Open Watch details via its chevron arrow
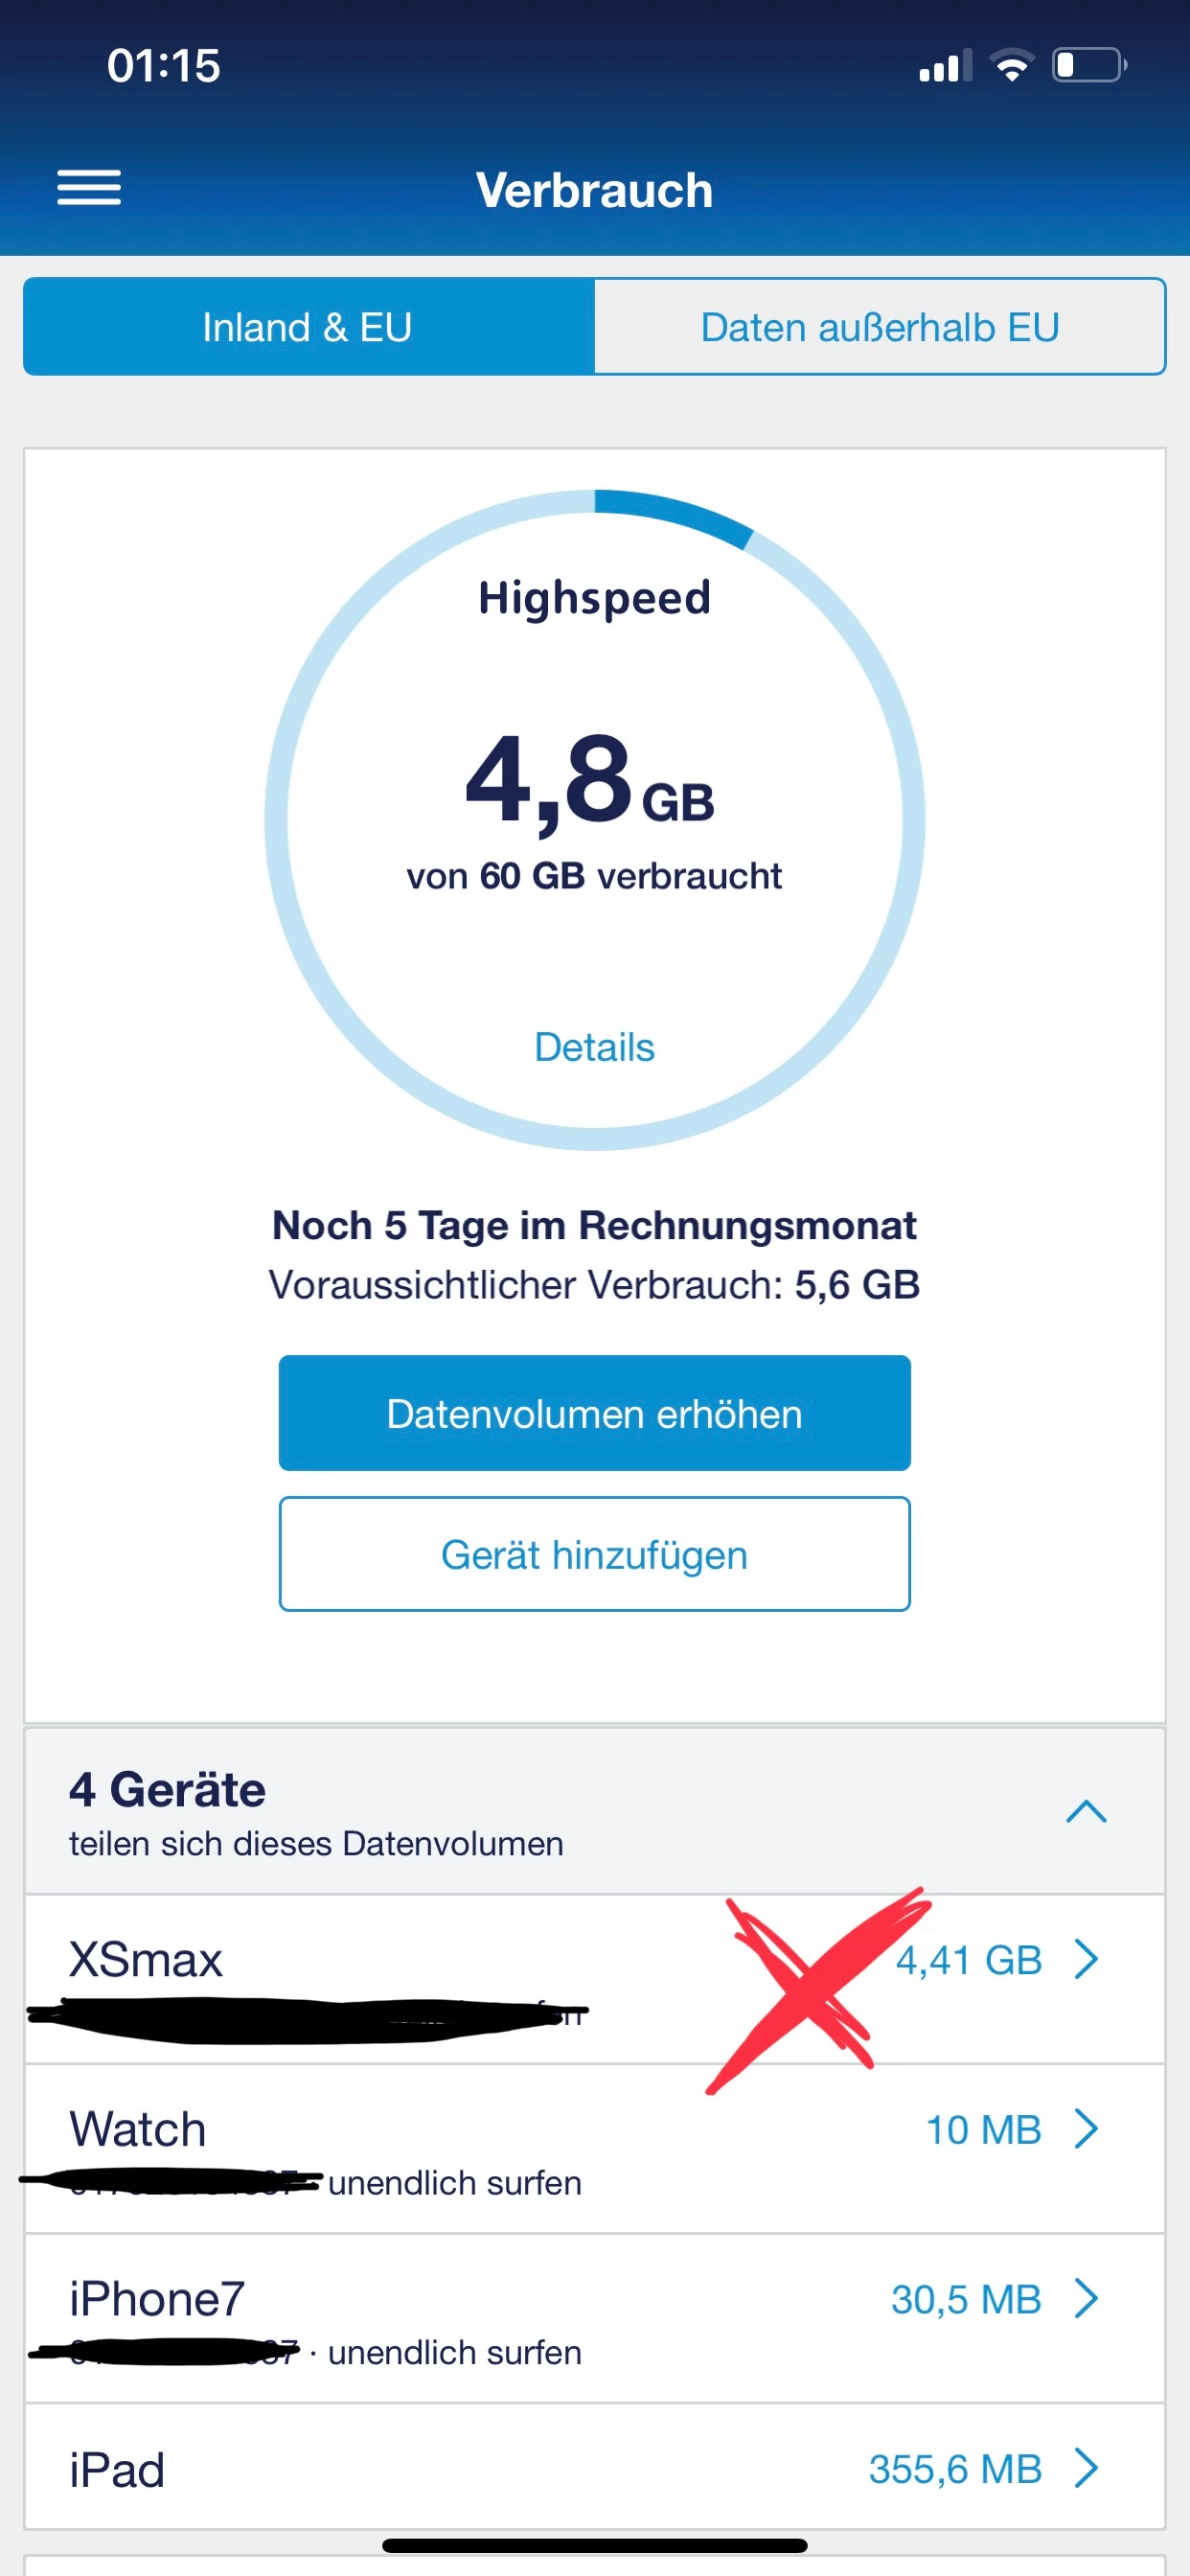This screenshot has width=1190, height=2576. click(x=1086, y=2128)
